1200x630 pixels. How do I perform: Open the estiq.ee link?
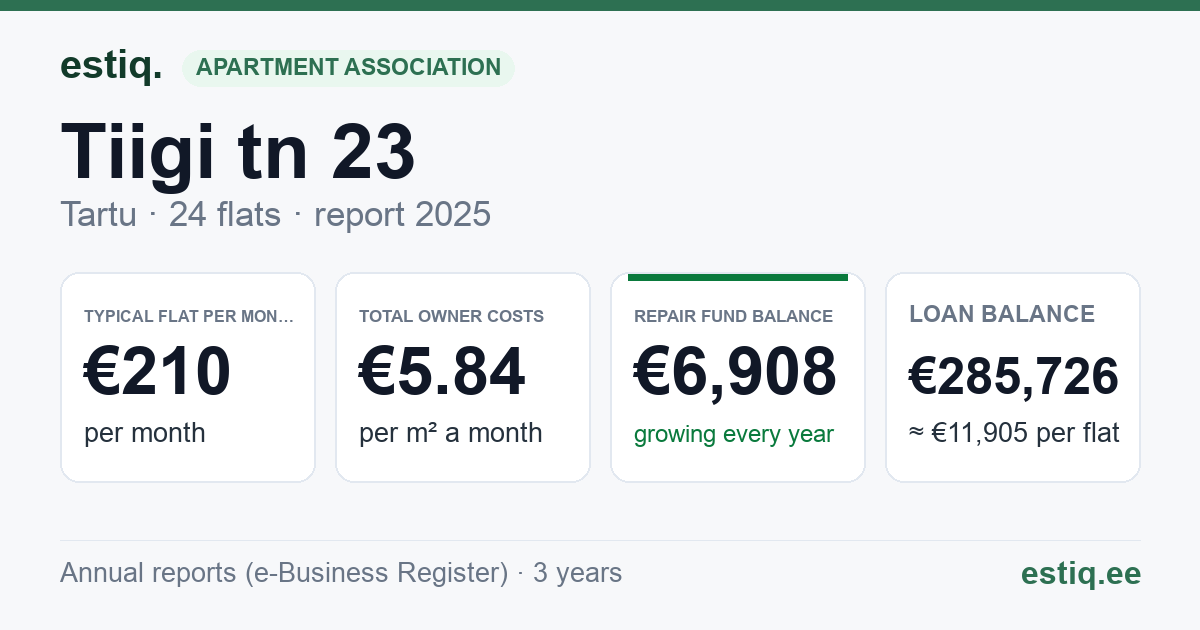pos(1081,573)
